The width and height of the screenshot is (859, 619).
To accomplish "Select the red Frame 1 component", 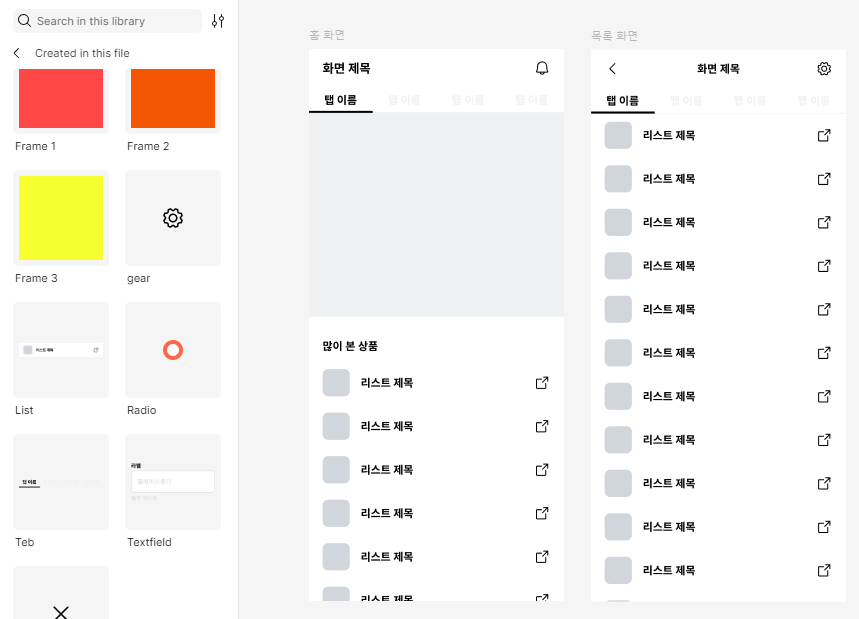I will [x=61, y=99].
